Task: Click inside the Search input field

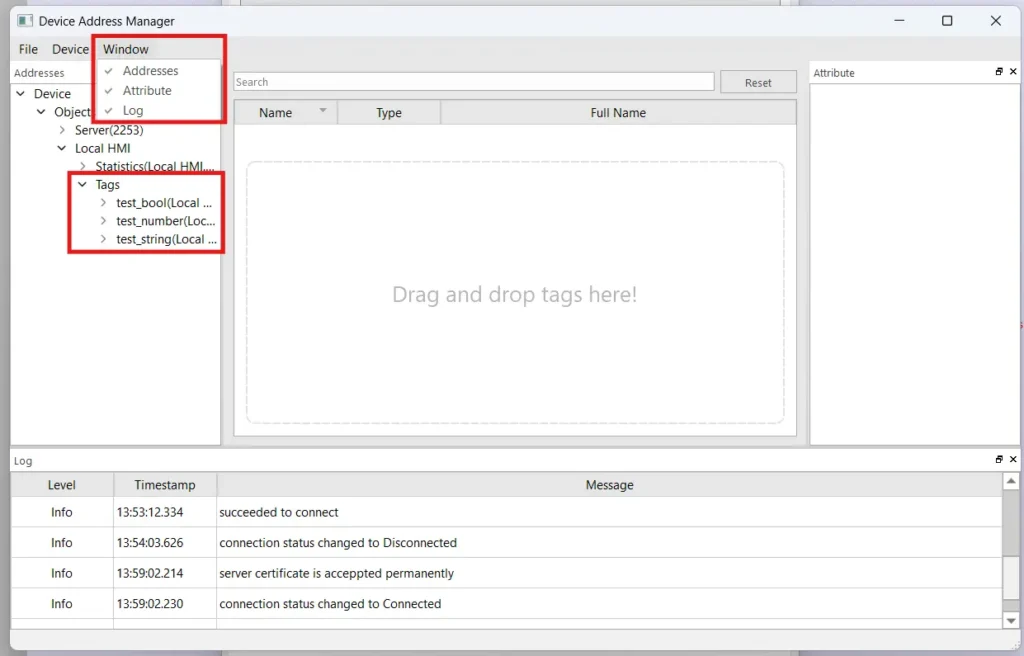Action: pyautogui.click(x=470, y=81)
